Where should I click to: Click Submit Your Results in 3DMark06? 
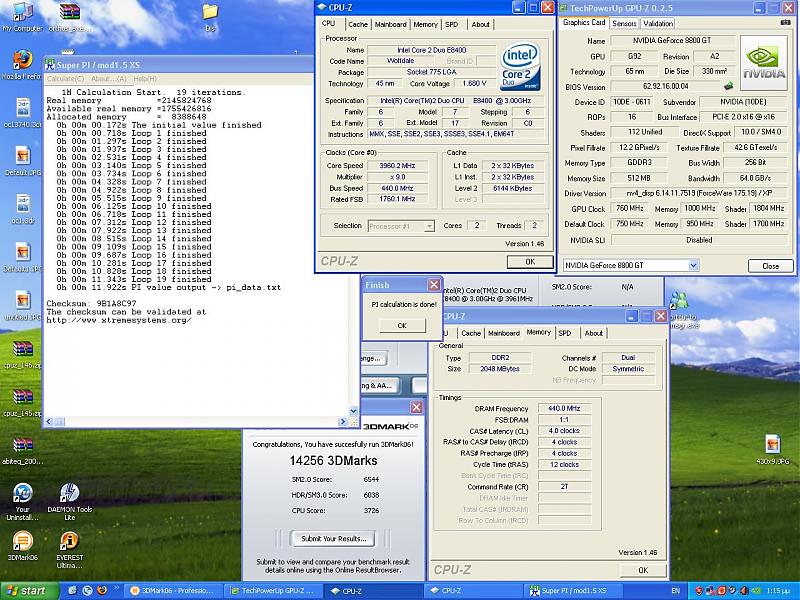[333, 538]
